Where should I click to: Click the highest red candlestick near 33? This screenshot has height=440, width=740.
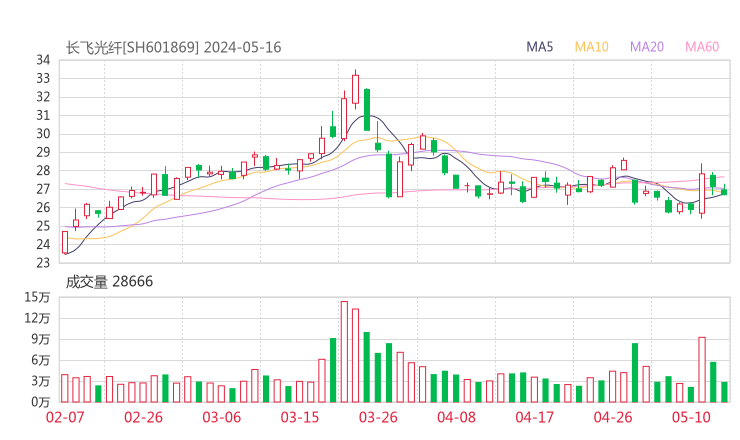[355, 89]
